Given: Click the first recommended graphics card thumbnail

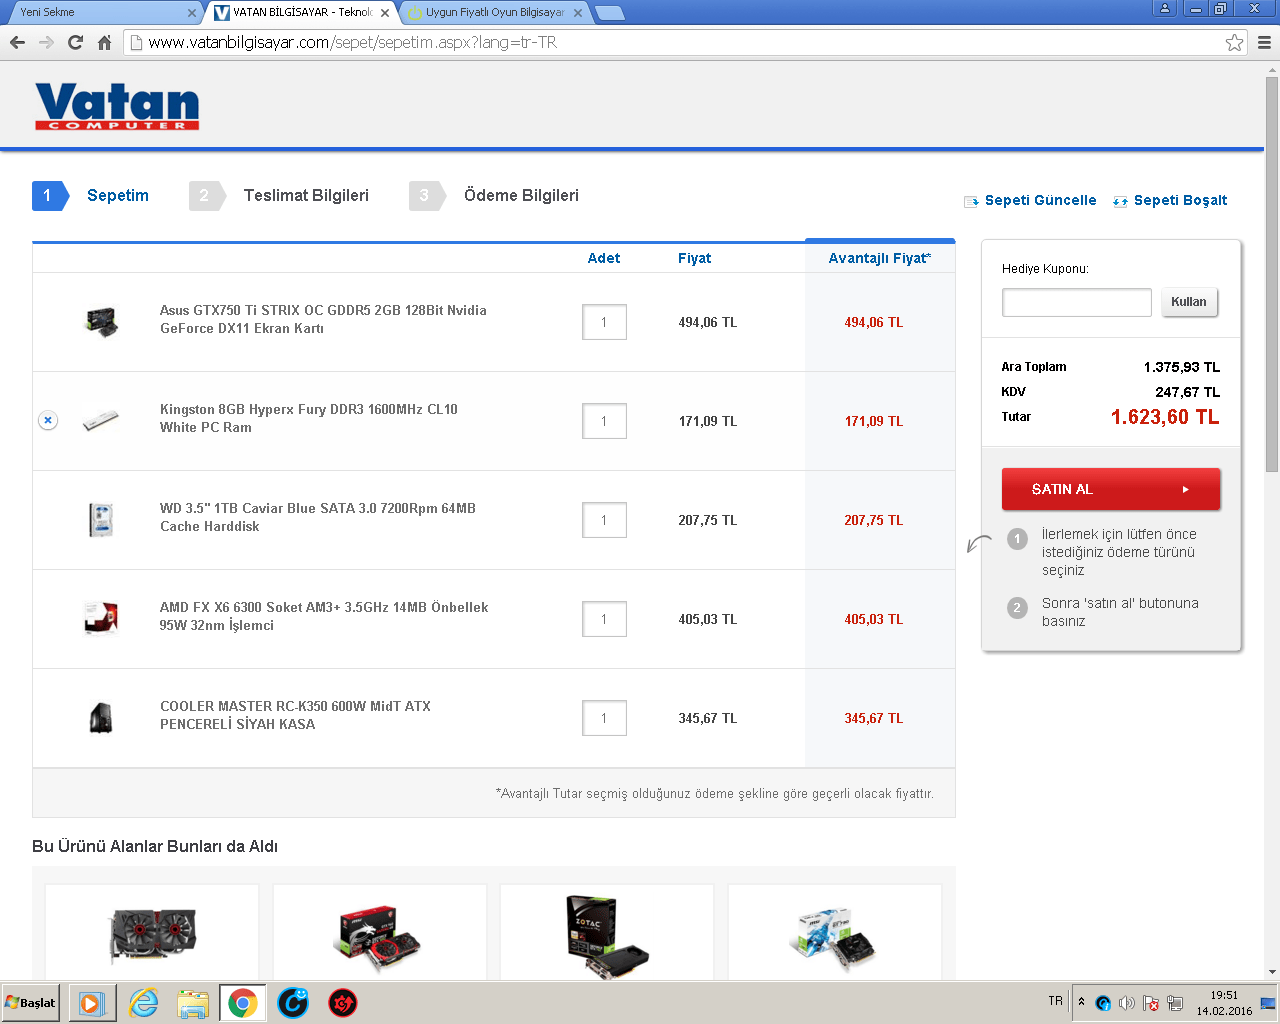Looking at the screenshot, I should [x=152, y=935].
